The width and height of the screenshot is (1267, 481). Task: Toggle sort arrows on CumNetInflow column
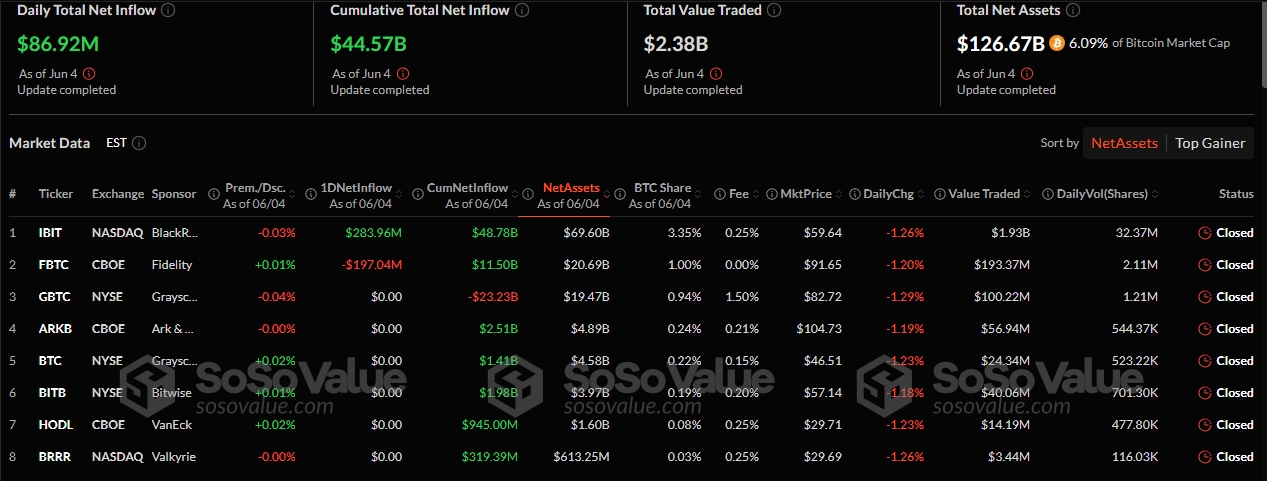[x=514, y=194]
